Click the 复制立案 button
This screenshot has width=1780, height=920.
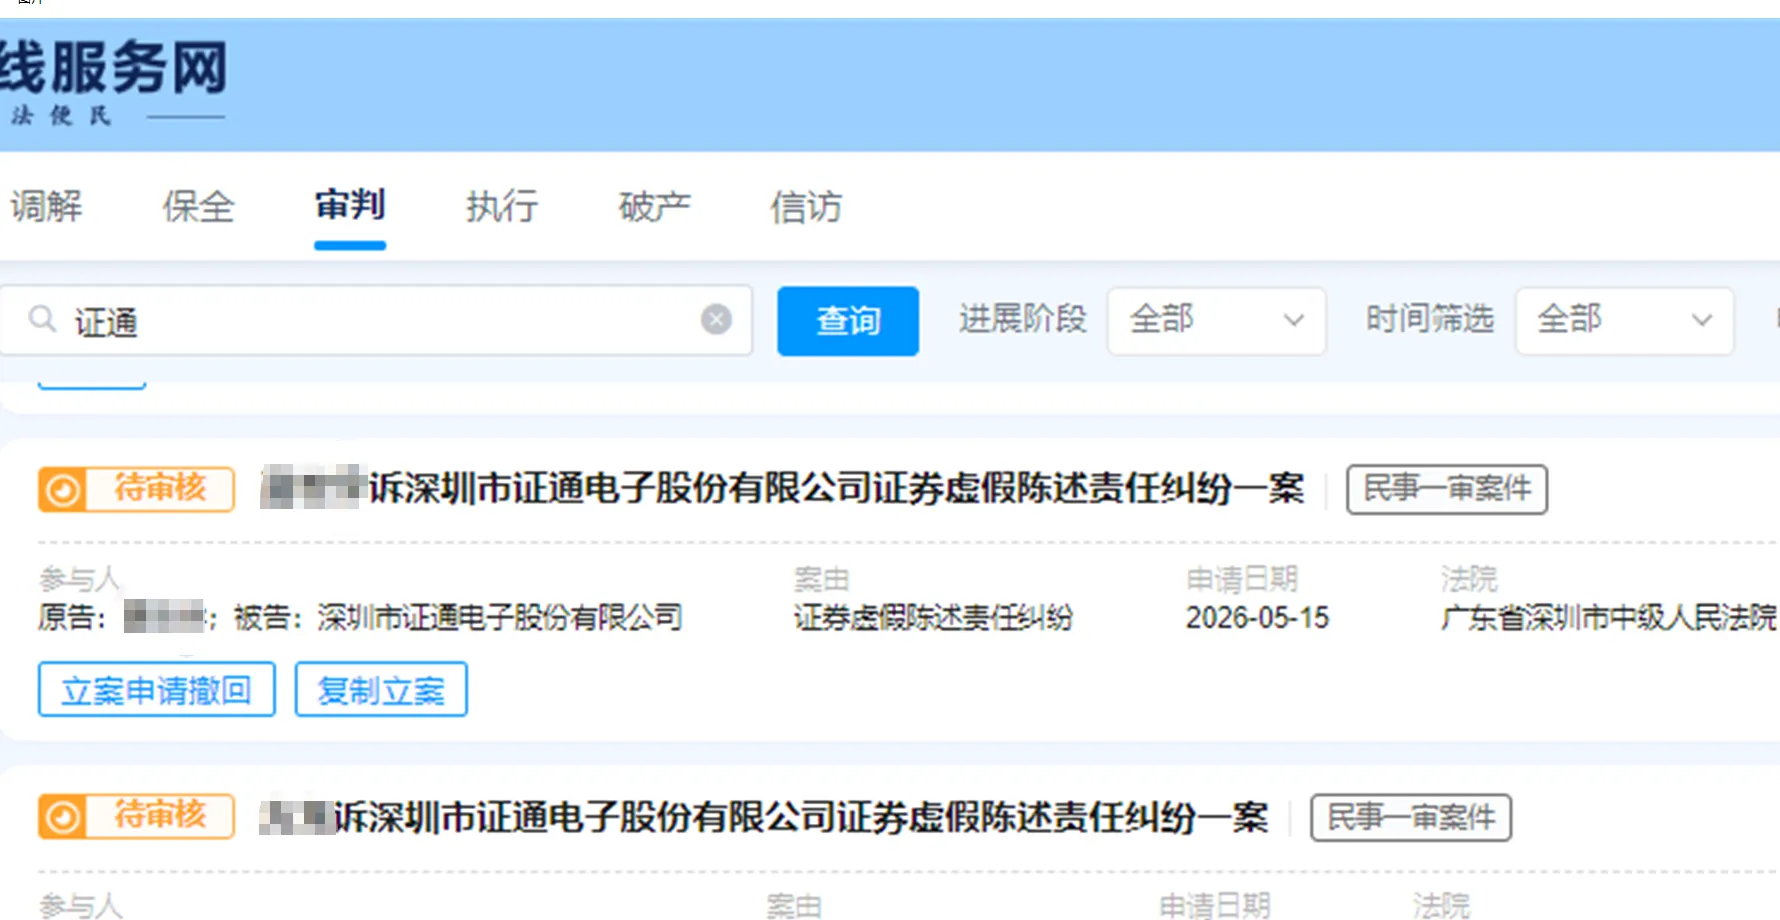pyautogui.click(x=381, y=690)
